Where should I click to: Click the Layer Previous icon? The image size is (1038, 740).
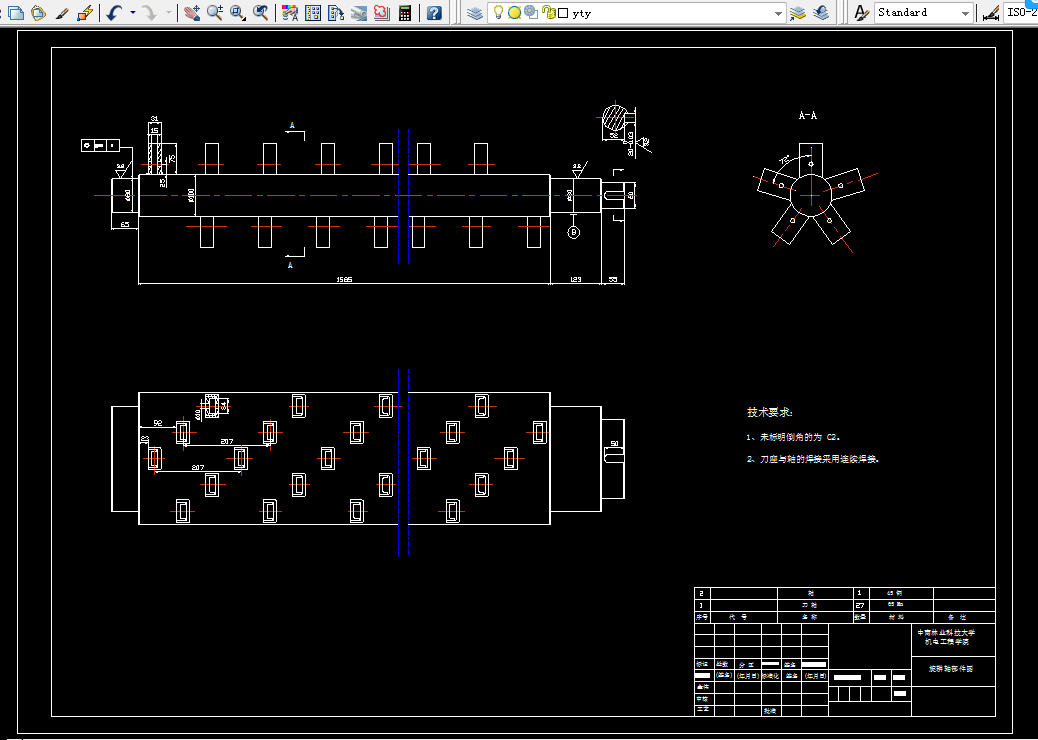point(821,13)
